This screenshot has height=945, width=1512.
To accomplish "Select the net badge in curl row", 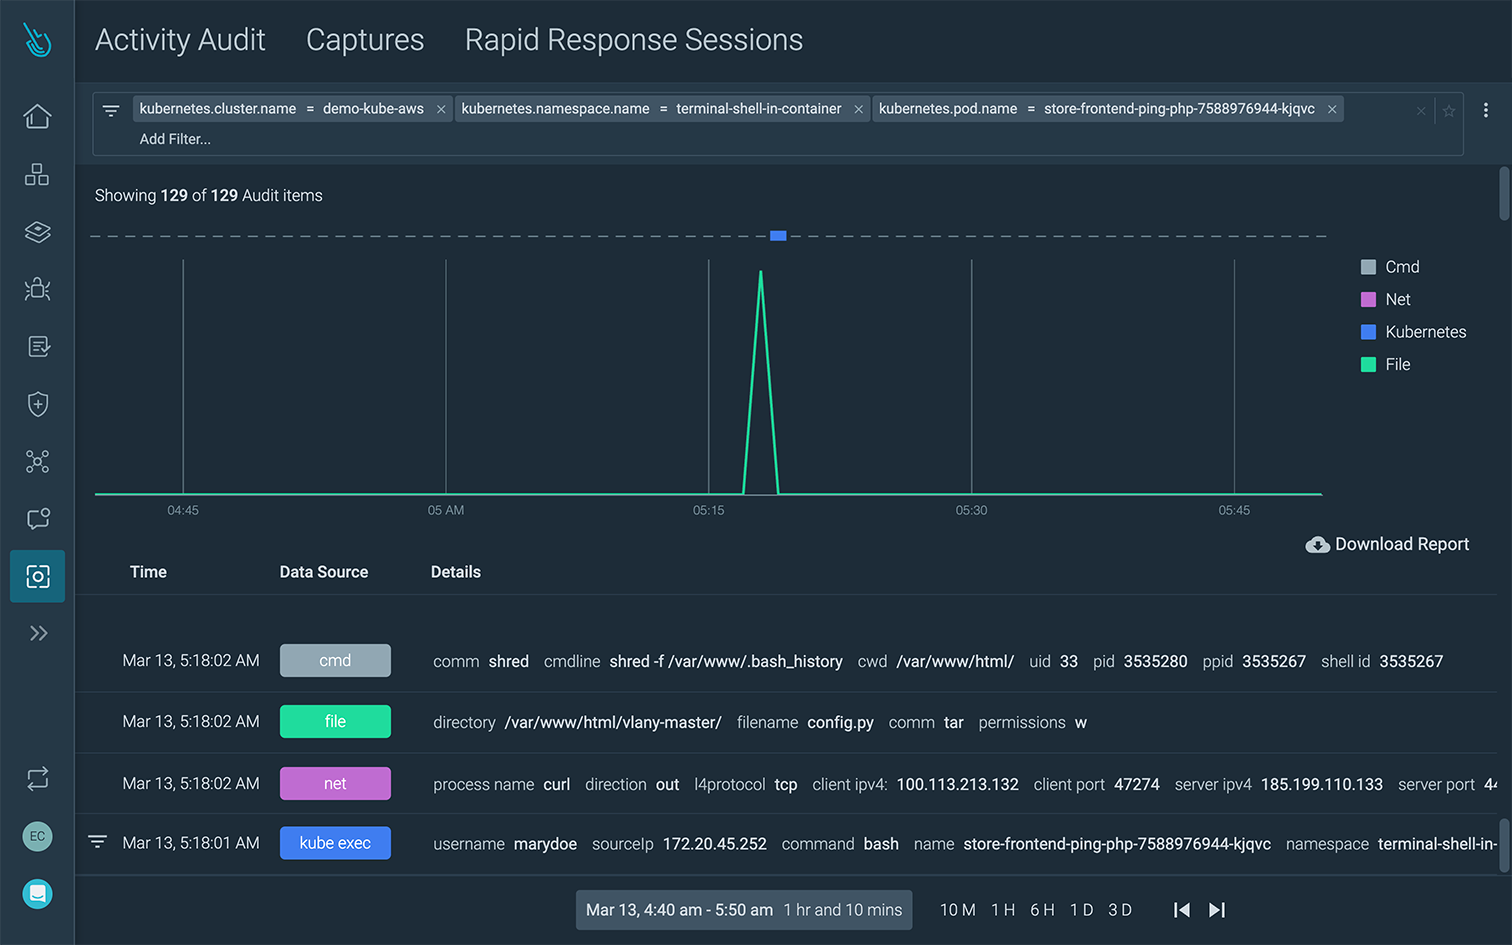I will click(335, 784).
